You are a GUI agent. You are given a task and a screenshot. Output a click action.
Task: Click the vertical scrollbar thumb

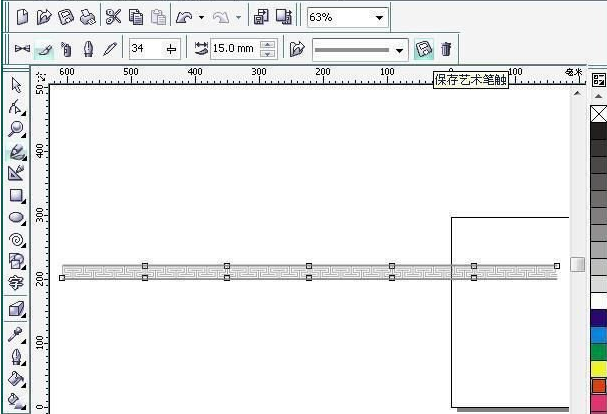(x=577, y=265)
